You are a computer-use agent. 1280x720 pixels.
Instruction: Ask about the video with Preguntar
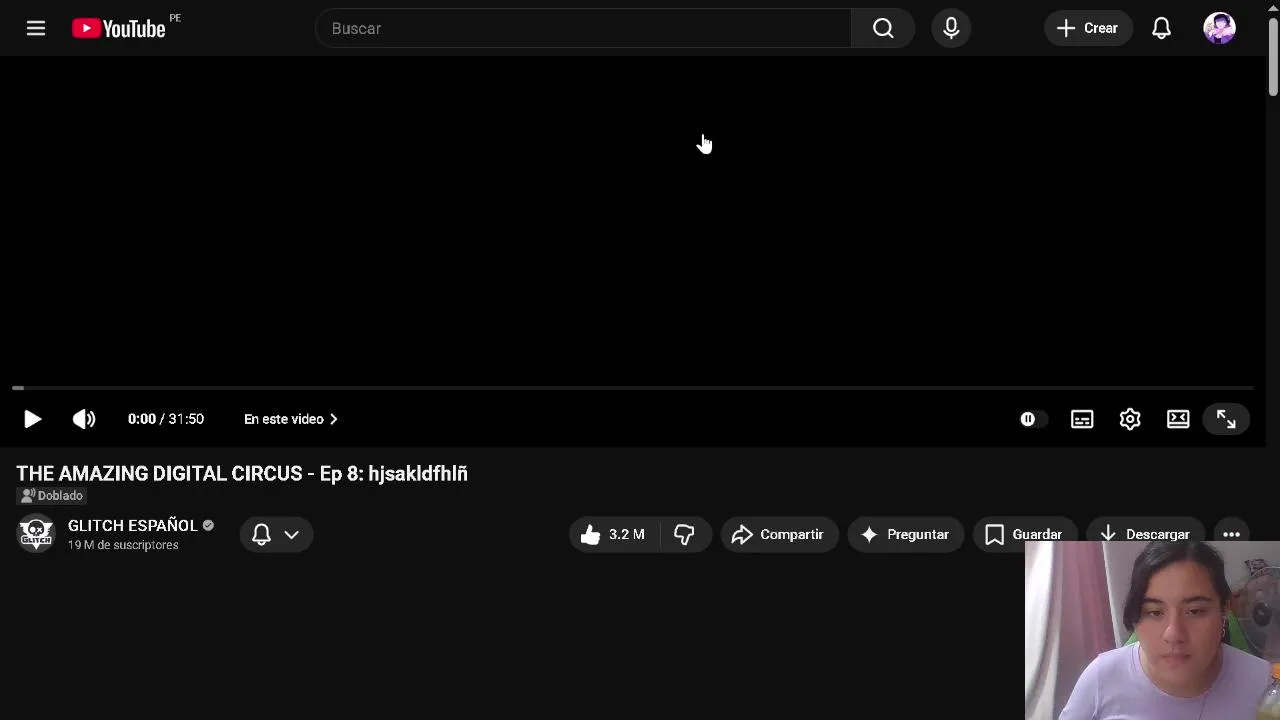906,534
